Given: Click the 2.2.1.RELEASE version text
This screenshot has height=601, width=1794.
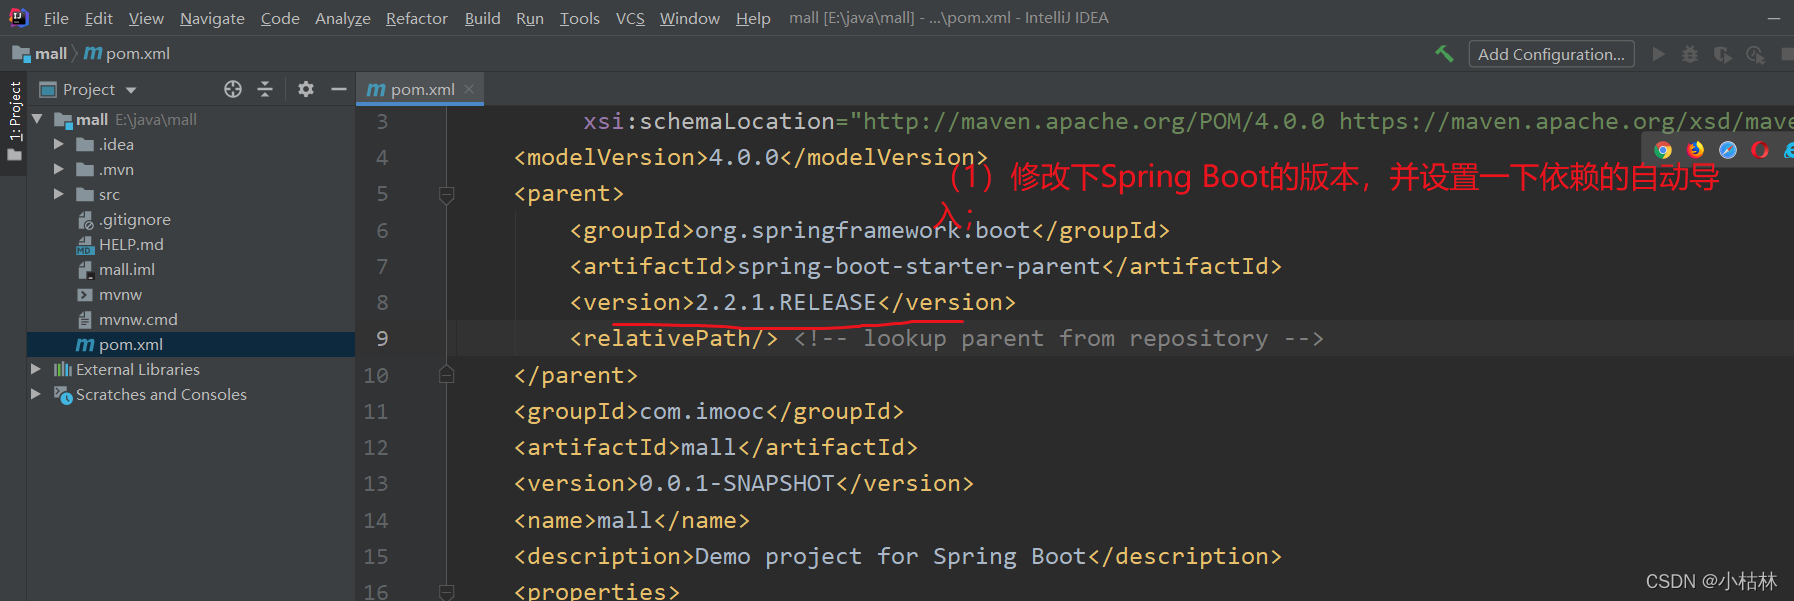Looking at the screenshot, I should (x=785, y=302).
